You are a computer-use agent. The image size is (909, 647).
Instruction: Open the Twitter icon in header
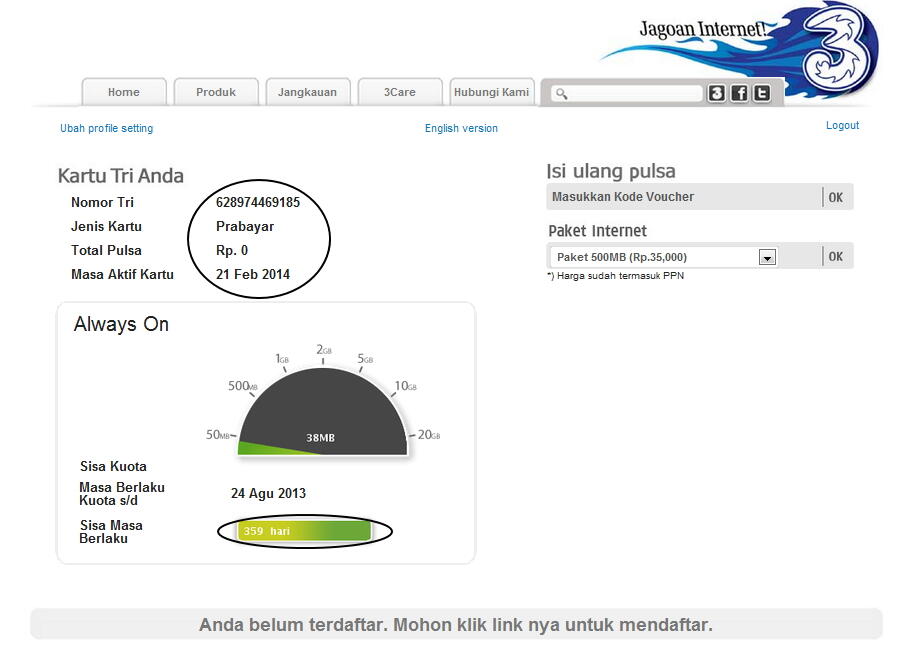[x=762, y=93]
